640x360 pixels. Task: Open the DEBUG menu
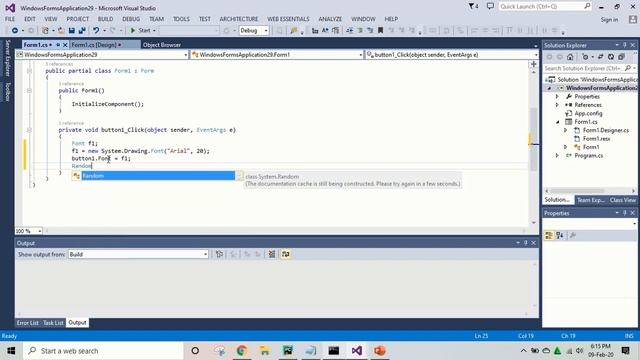131,19
